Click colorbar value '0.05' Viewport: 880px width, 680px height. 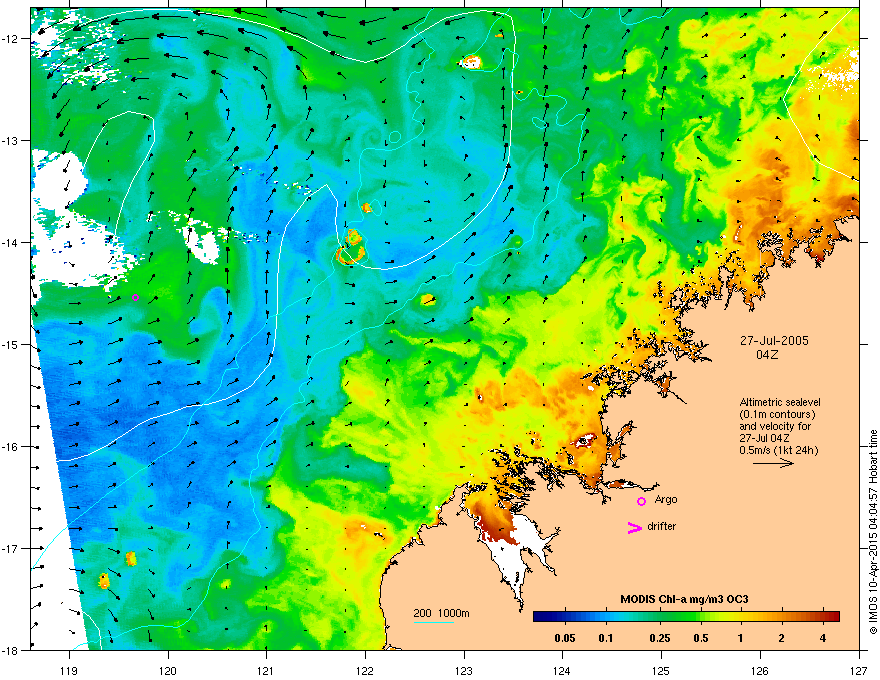565,638
